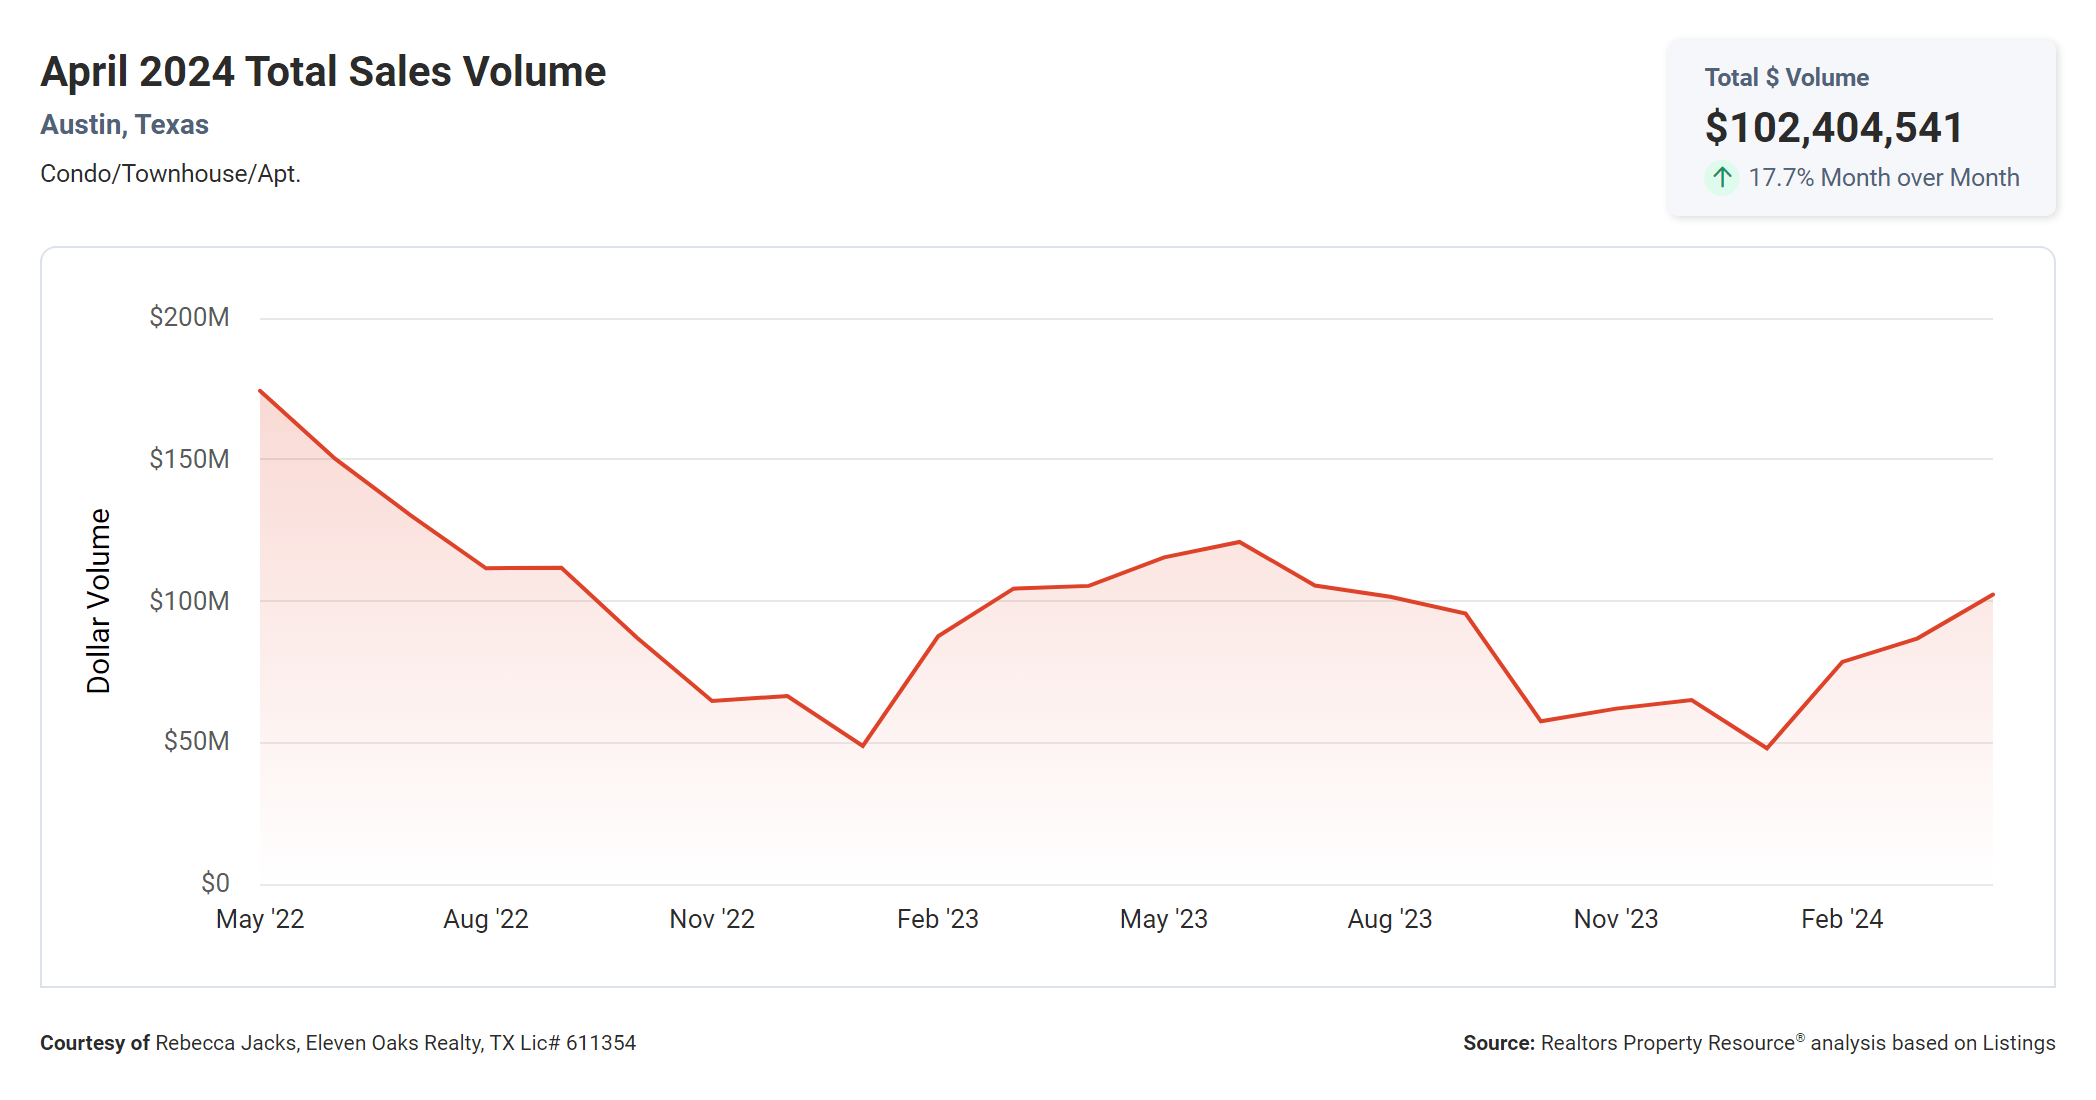Click the April 2024 Total Sales Volume title
Screen dimensions: 2096x1100
click(x=323, y=72)
